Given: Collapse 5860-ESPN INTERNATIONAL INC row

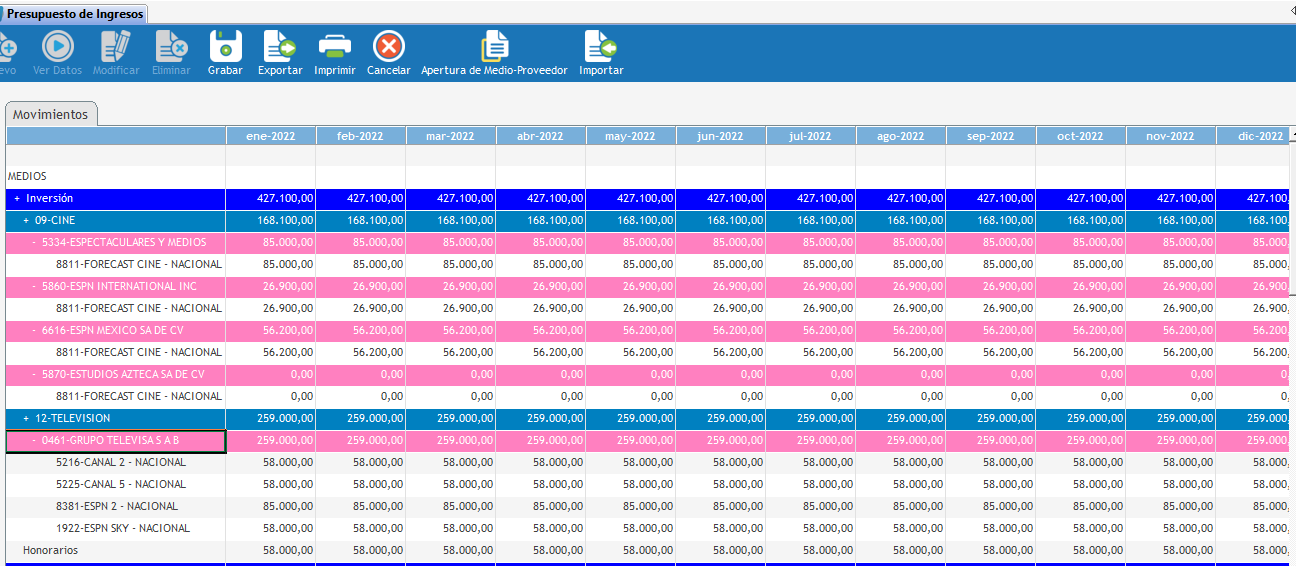Looking at the screenshot, I should tap(34, 286).
